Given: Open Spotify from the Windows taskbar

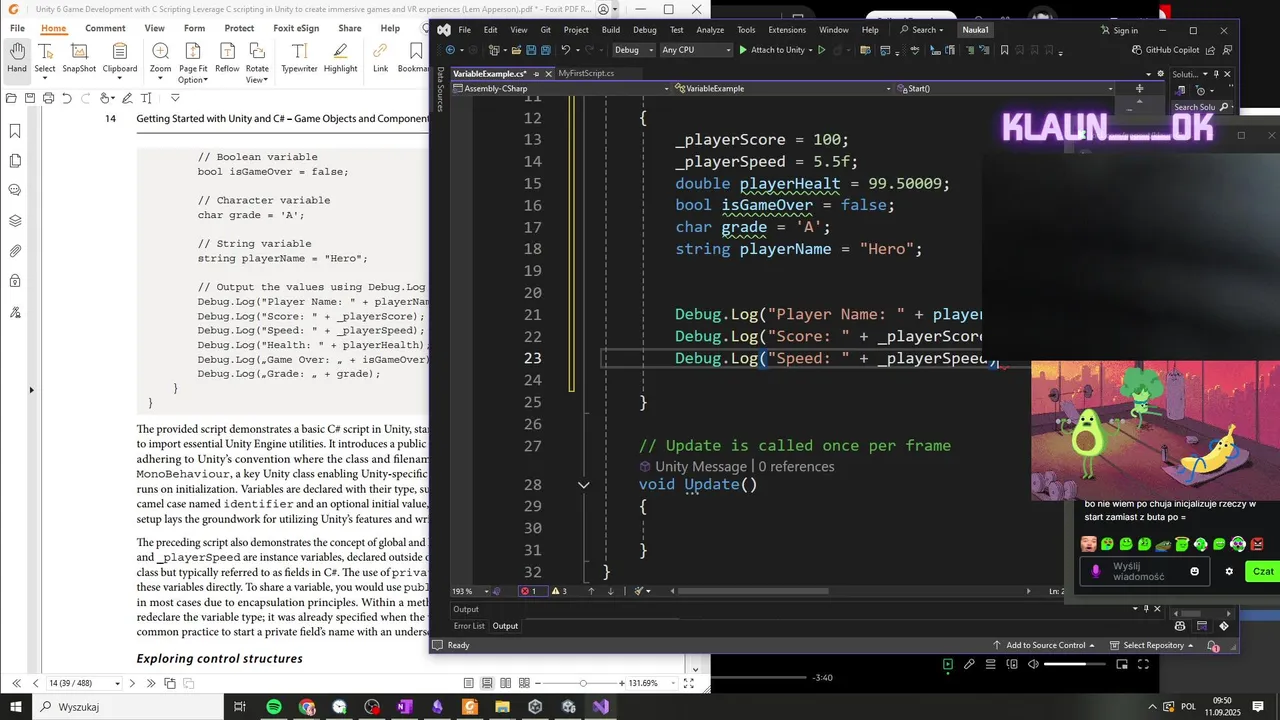Looking at the screenshot, I should (274, 707).
